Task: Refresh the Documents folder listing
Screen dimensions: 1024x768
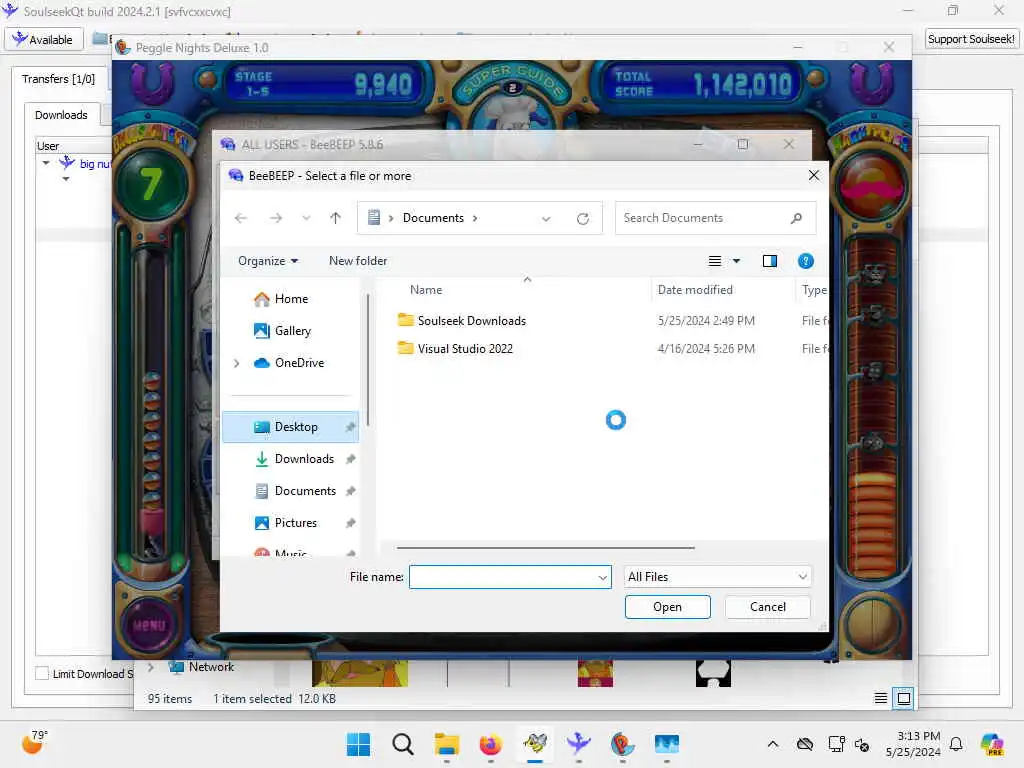Action: pyautogui.click(x=583, y=219)
